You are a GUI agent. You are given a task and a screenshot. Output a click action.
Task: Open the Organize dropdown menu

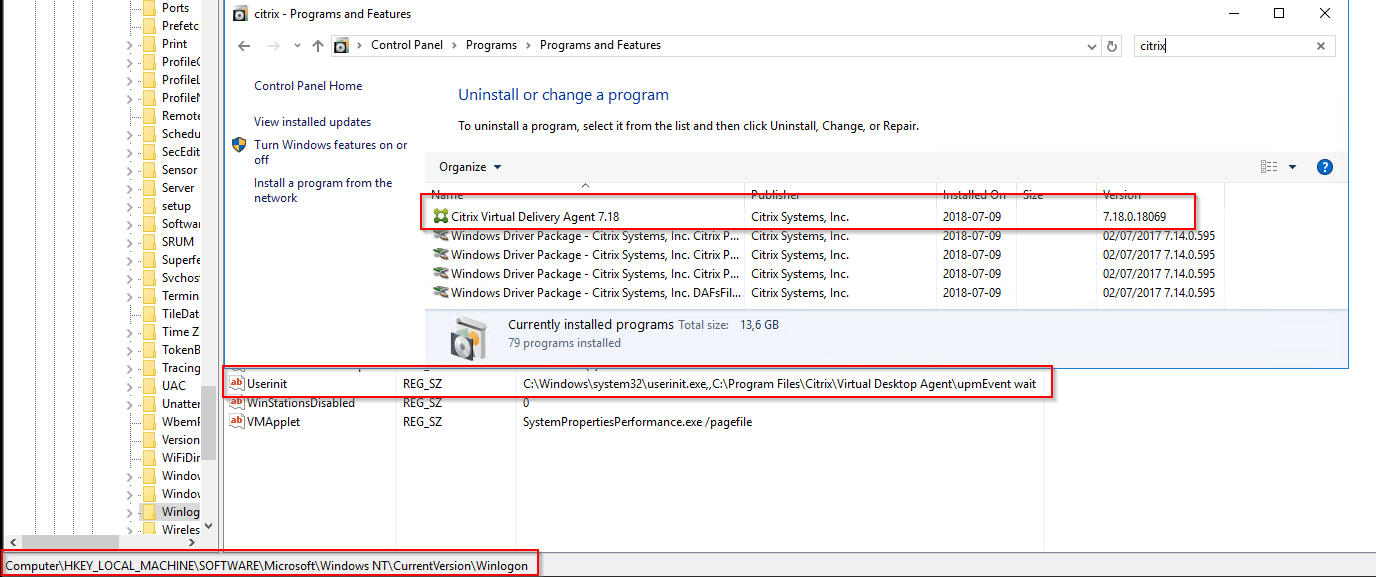coord(470,167)
